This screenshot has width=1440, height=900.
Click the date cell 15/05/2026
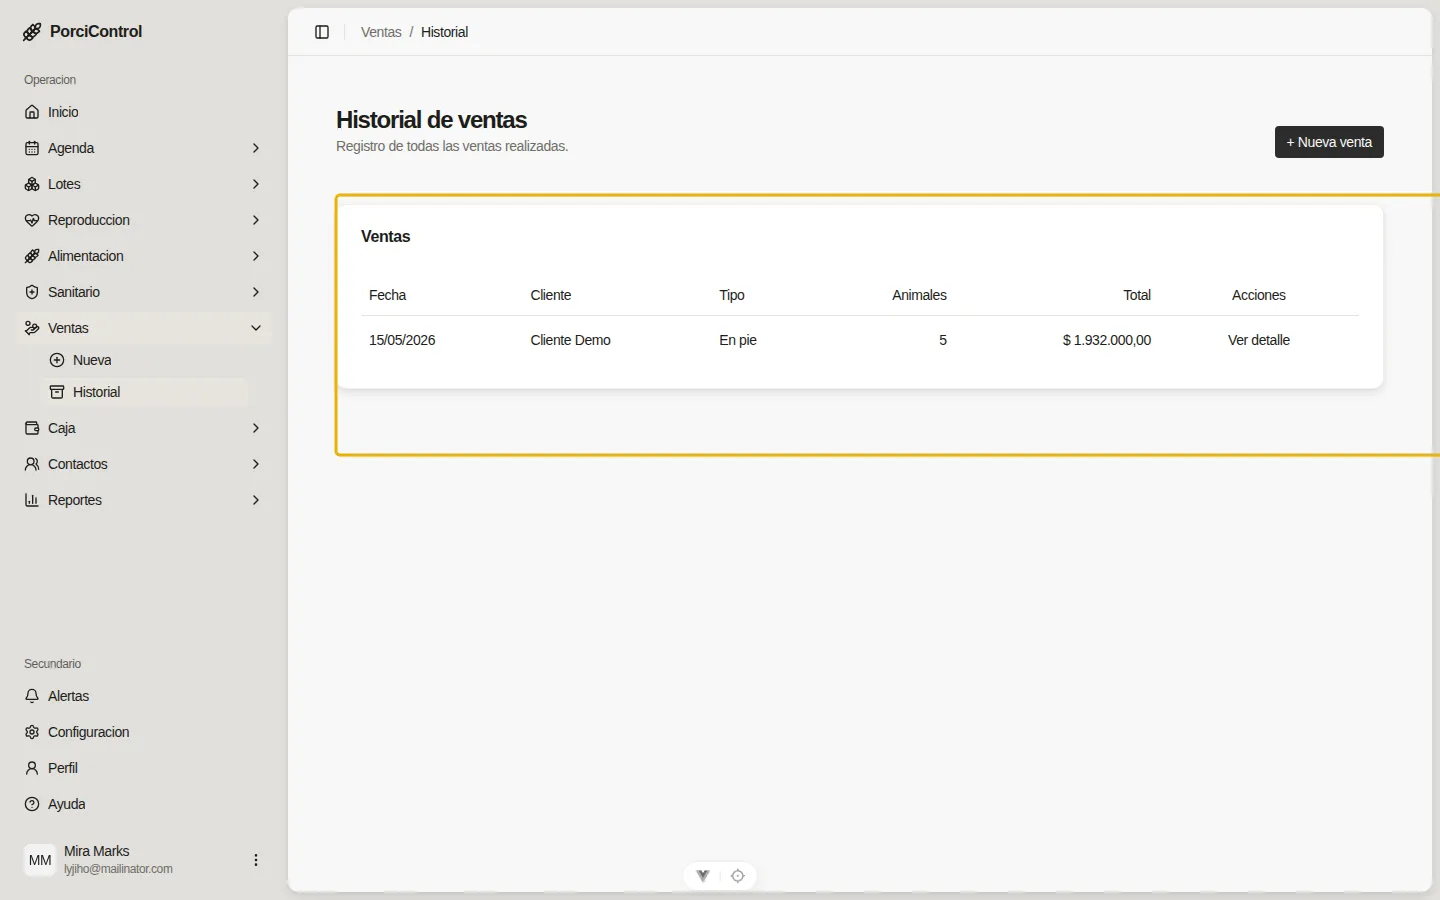(402, 340)
